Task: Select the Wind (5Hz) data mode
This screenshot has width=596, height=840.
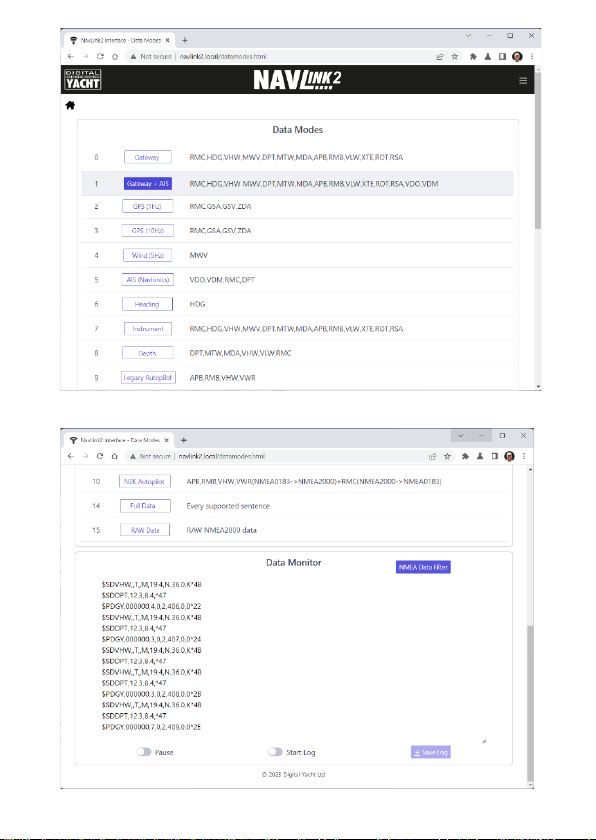Action: click(148, 255)
